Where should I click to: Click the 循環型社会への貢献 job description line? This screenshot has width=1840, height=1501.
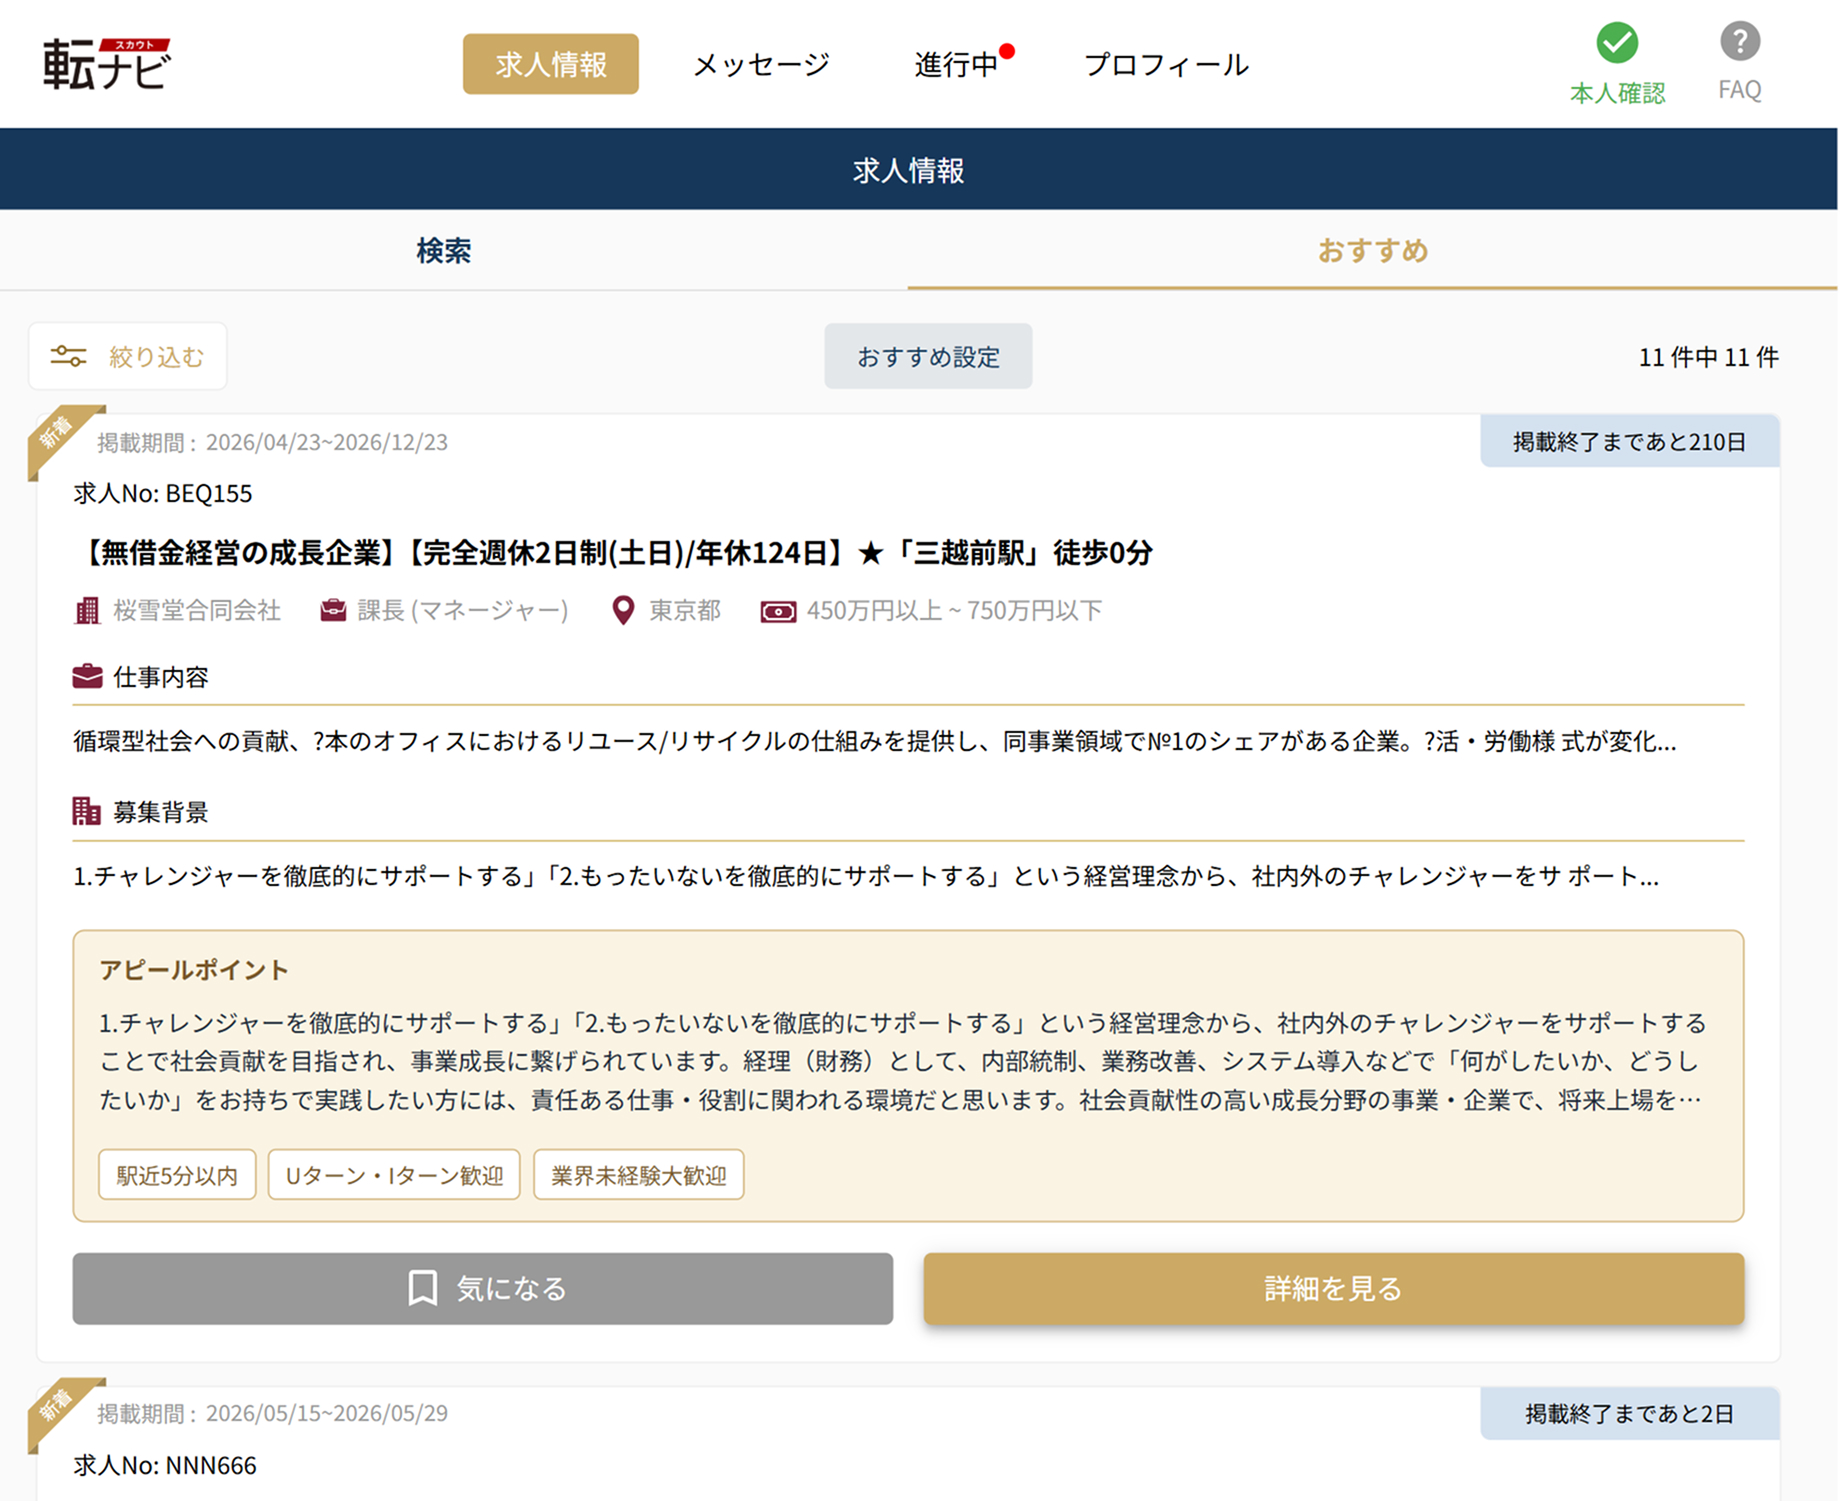click(x=875, y=741)
